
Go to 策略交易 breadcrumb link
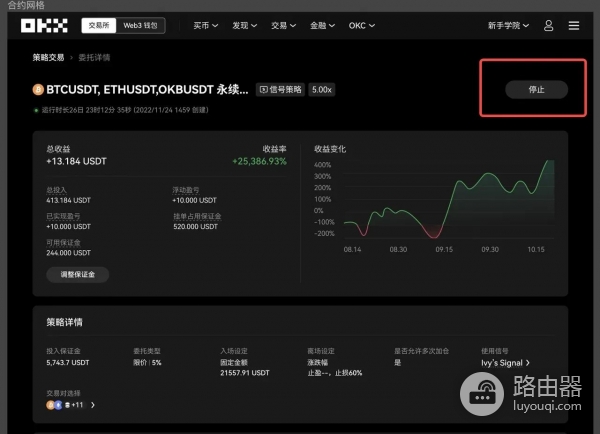(48, 57)
